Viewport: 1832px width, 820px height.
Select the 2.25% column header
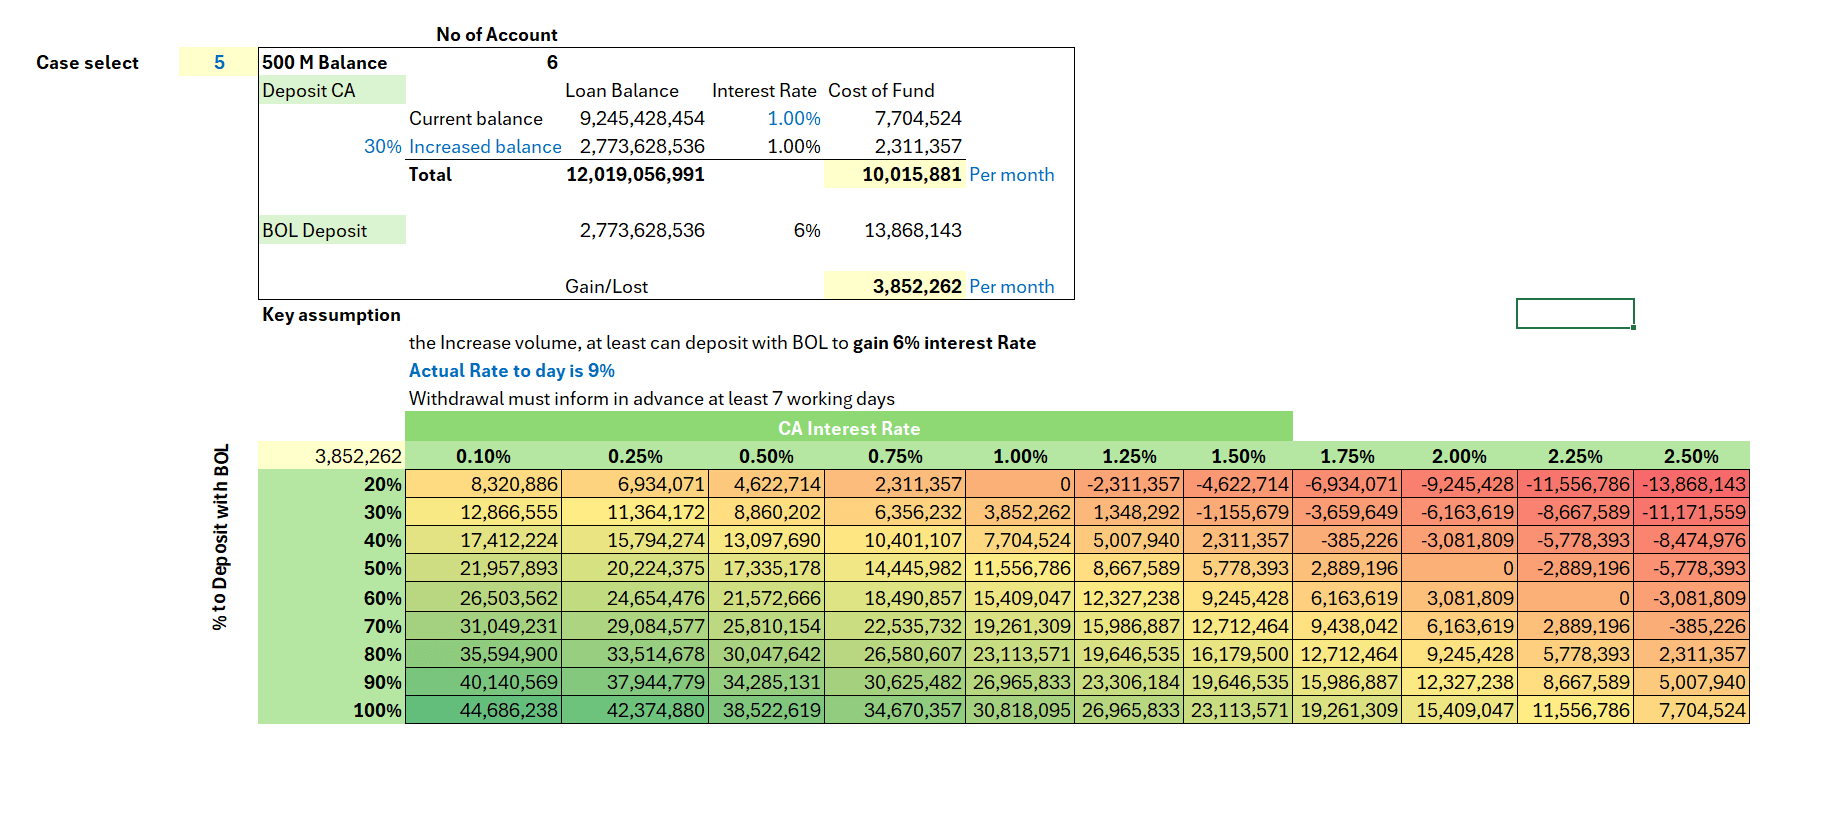tap(1575, 456)
